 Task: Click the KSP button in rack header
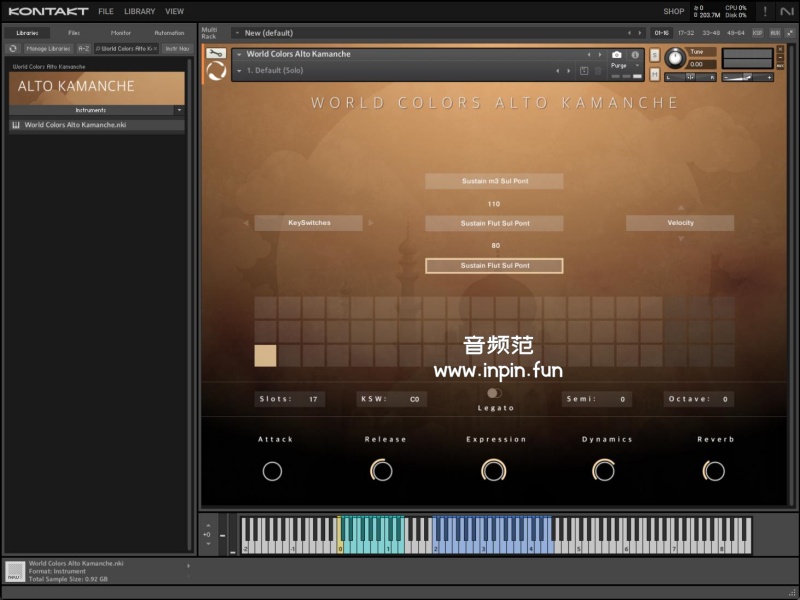tap(757, 32)
